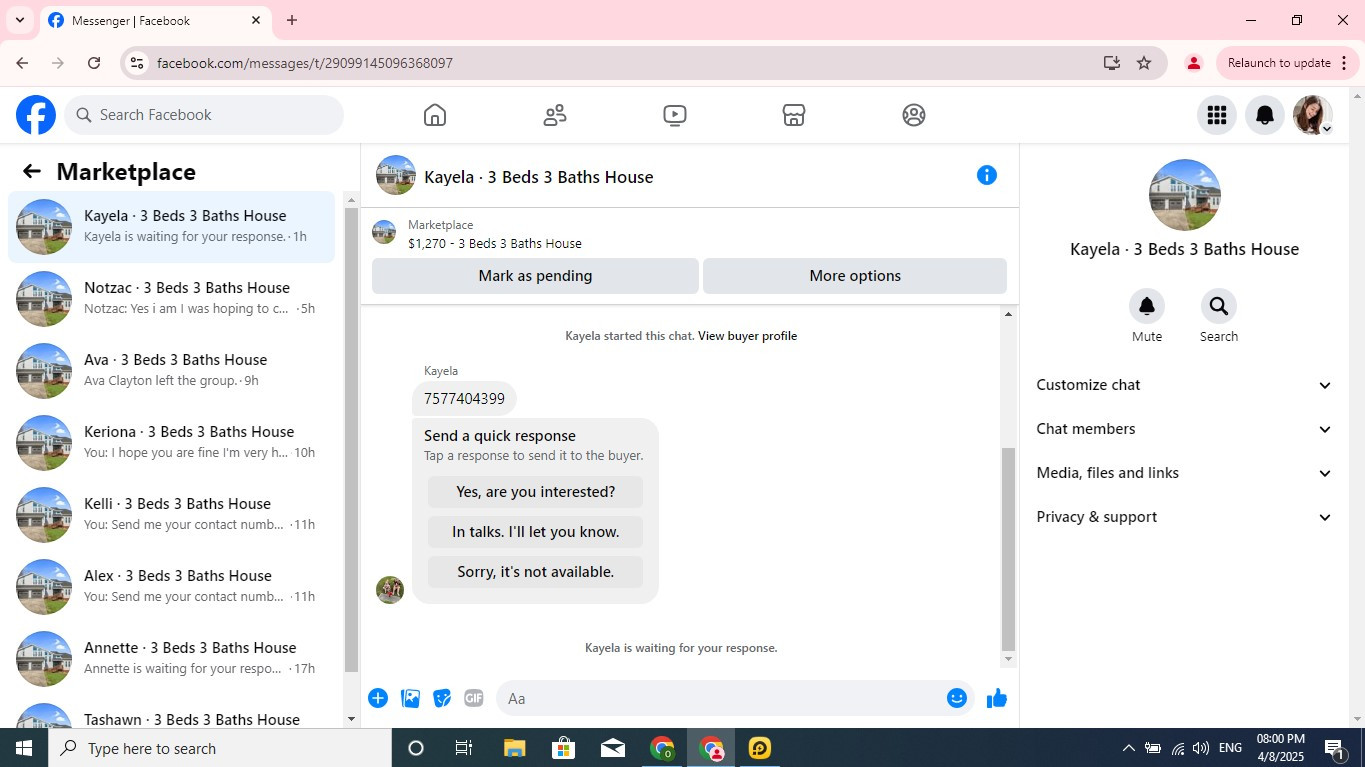Image resolution: width=1365 pixels, height=767 pixels.
Task: Open Annette conversation in list
Action: (171, 659)
